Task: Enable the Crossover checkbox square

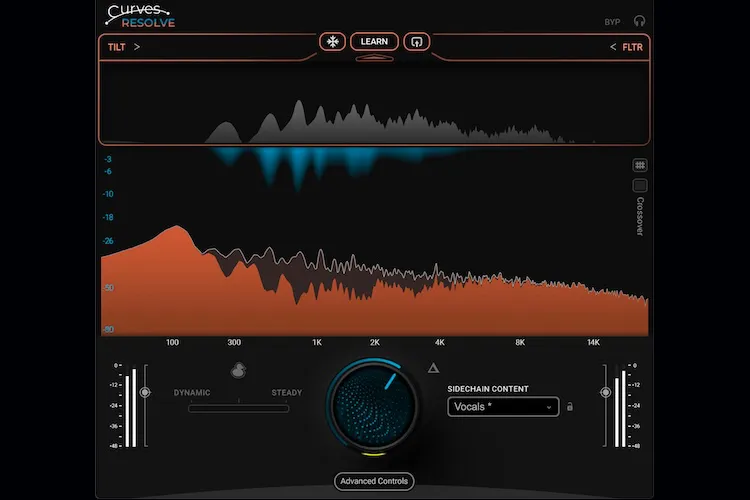Action: tap(640, 185)
